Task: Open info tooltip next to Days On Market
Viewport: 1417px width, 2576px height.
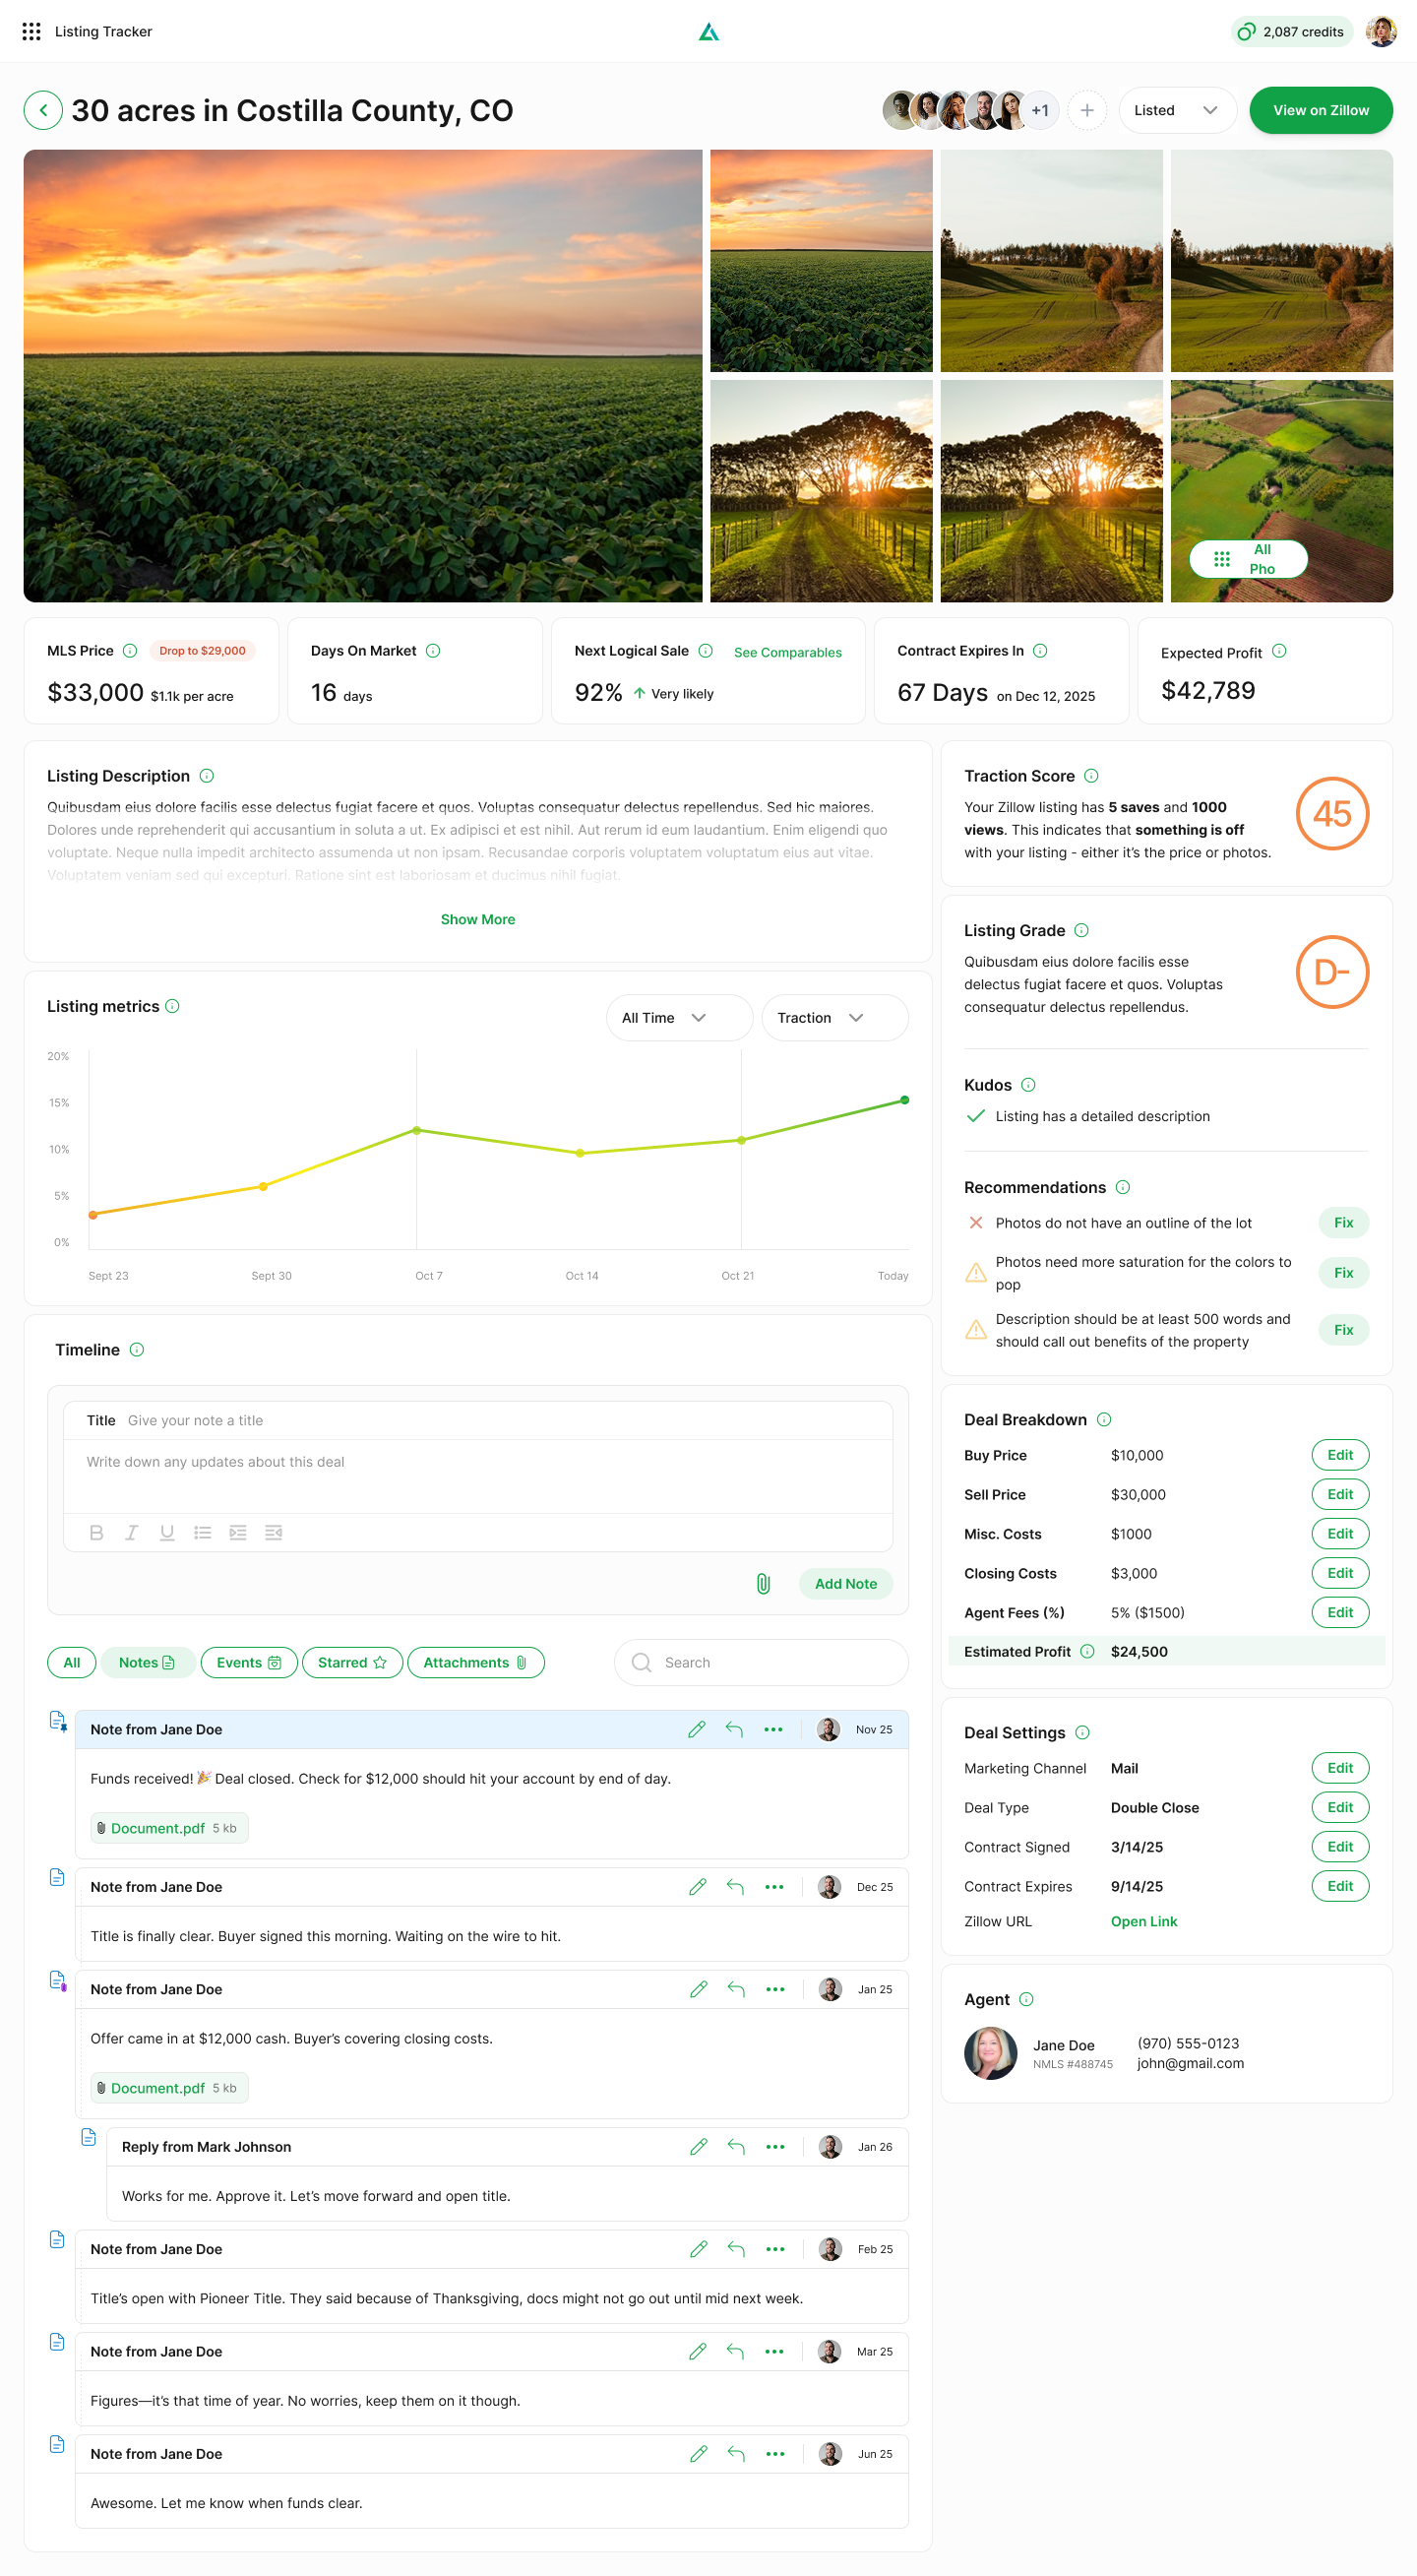Action: click(433, 651)
